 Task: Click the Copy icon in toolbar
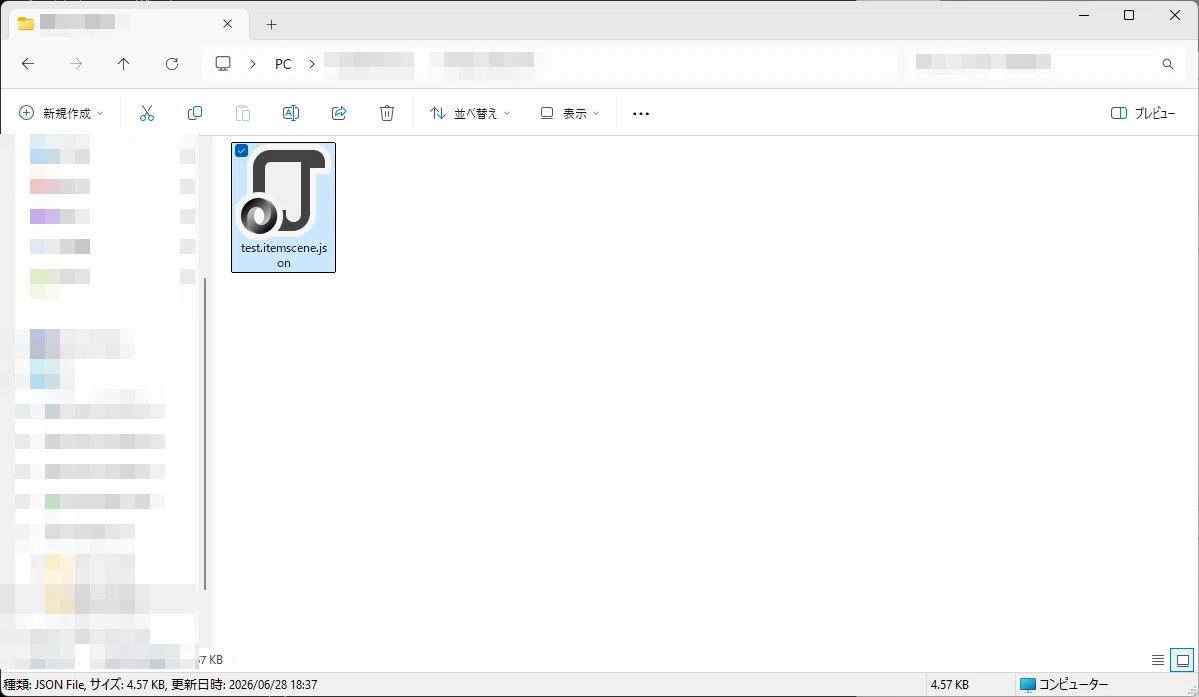195,113
